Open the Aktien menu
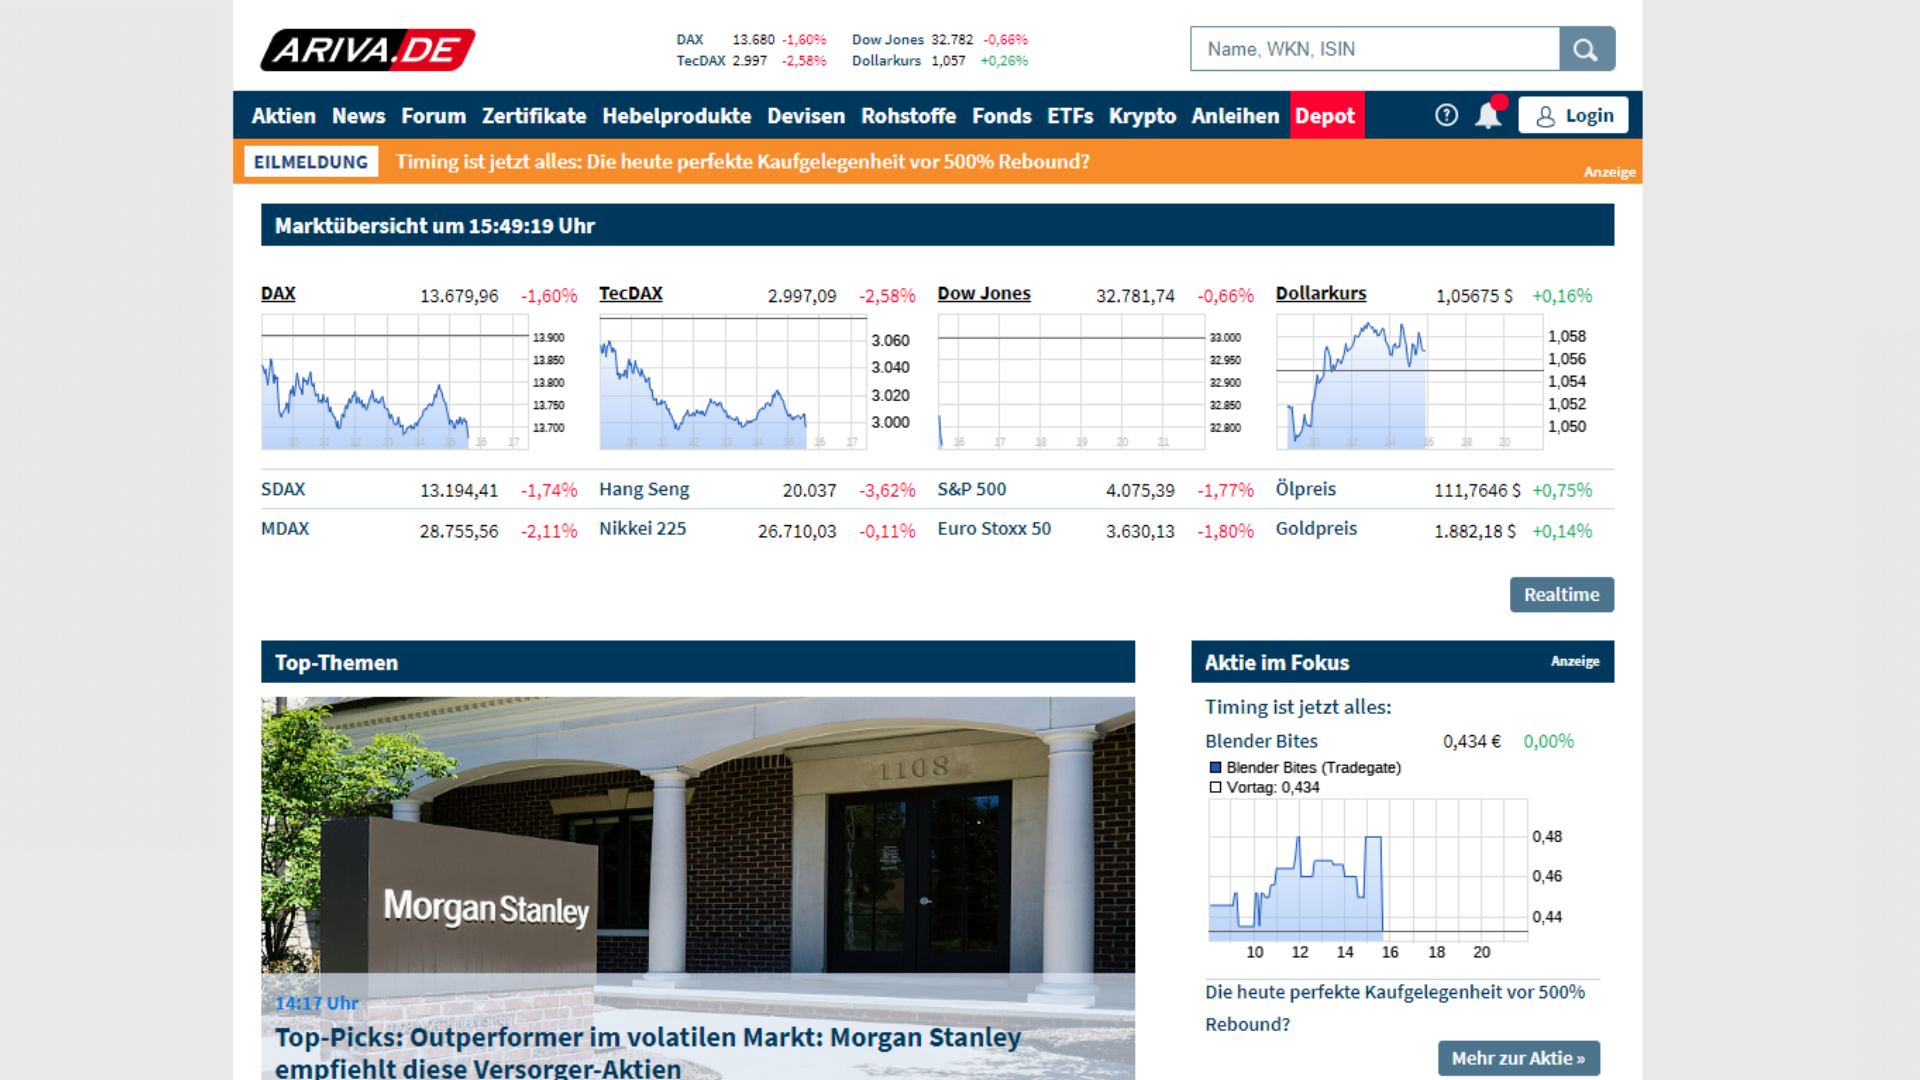Viewport: 1920px width, 1080px height. tap(283, 116)
